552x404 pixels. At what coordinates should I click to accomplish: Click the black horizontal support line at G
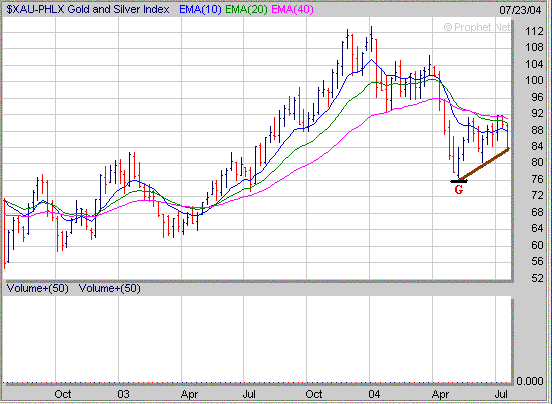tap(459, 182)
